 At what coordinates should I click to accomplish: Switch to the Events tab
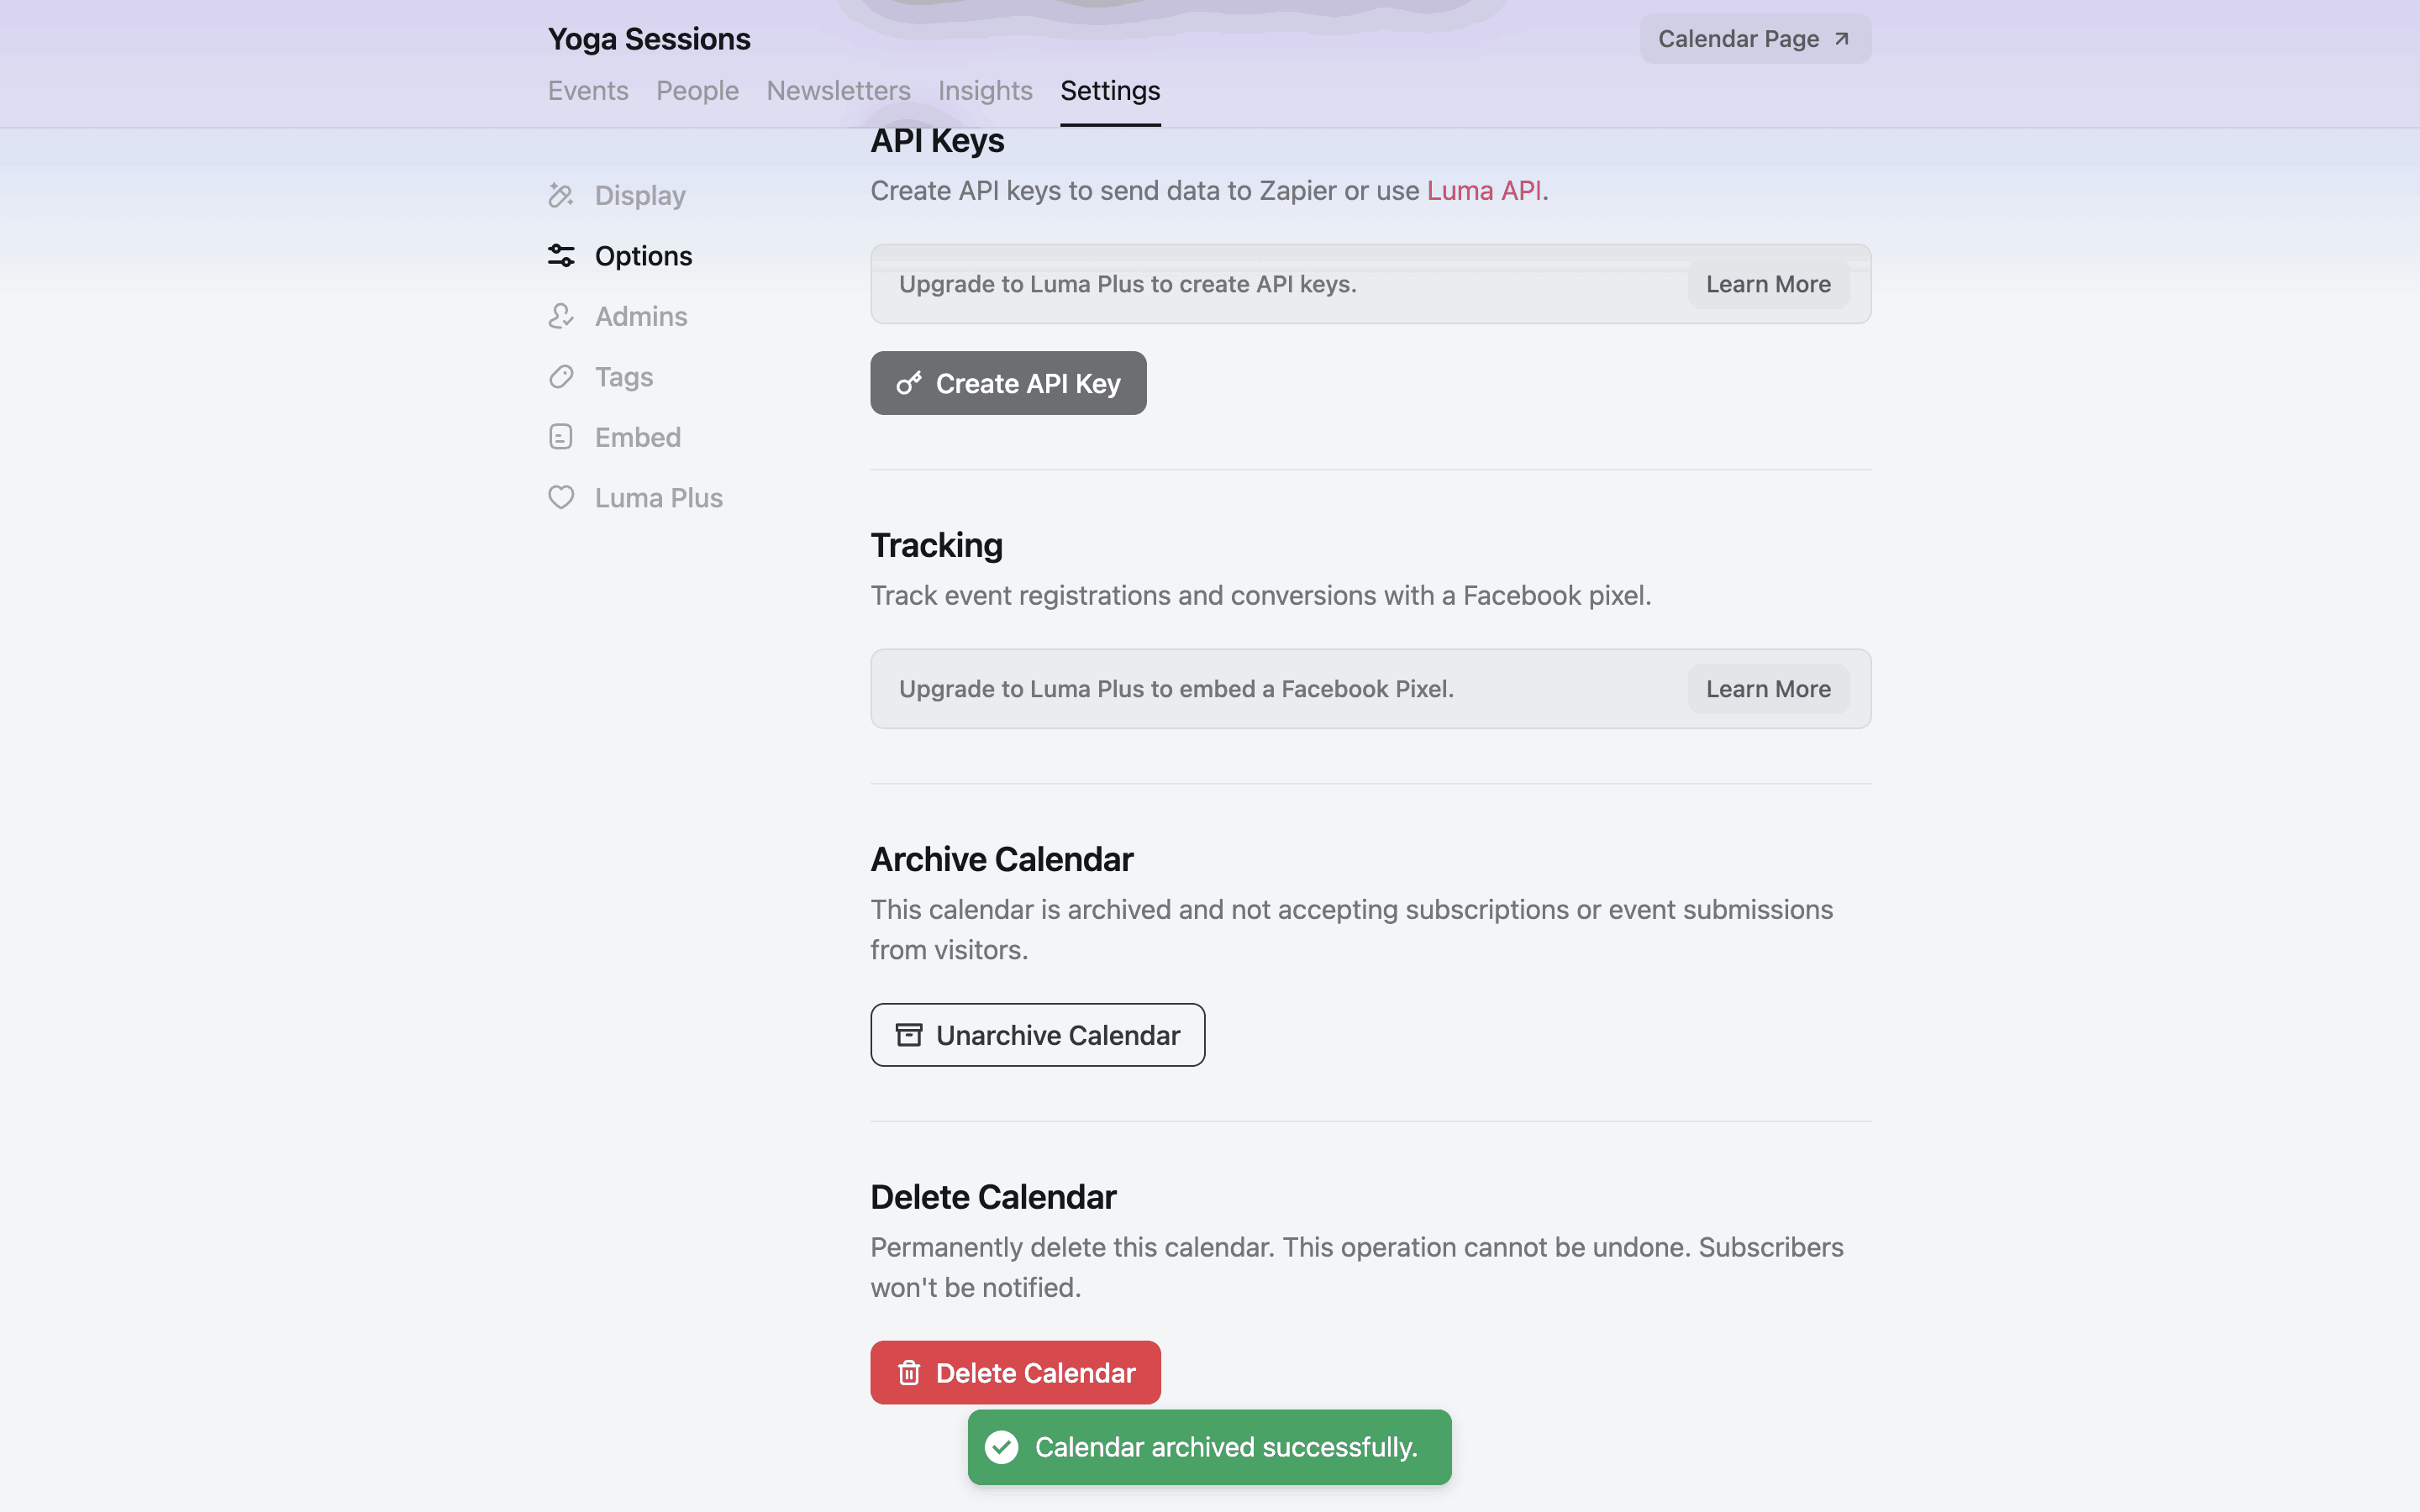coord(588,91)
